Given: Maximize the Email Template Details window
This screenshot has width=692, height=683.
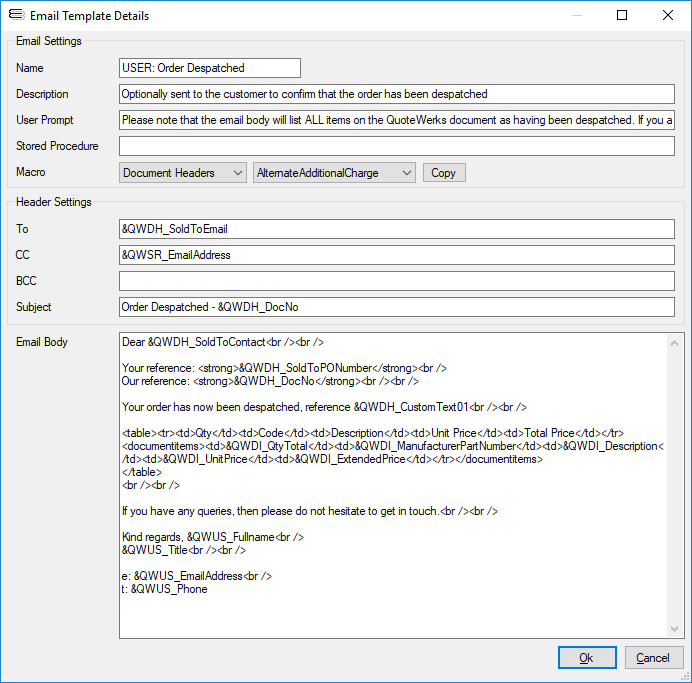Looking at the screenshot, I should coord(622,16).
